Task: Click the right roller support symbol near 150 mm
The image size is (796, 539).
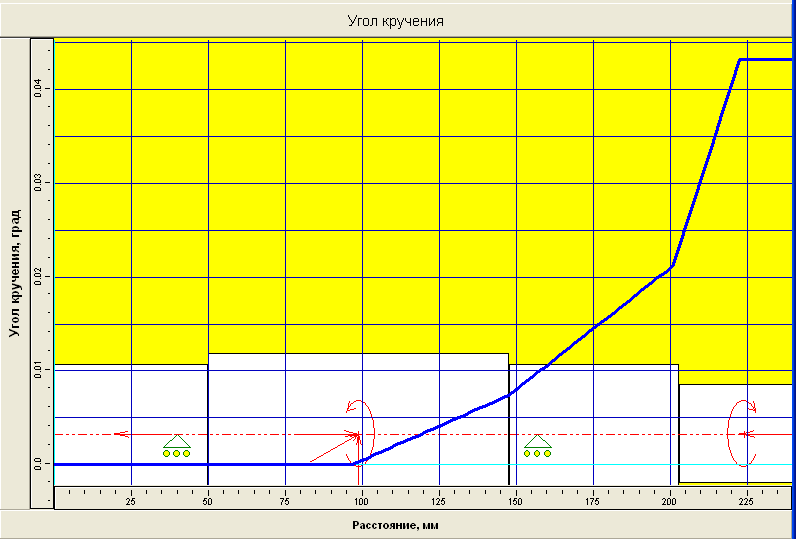Action: click(537, 446)
